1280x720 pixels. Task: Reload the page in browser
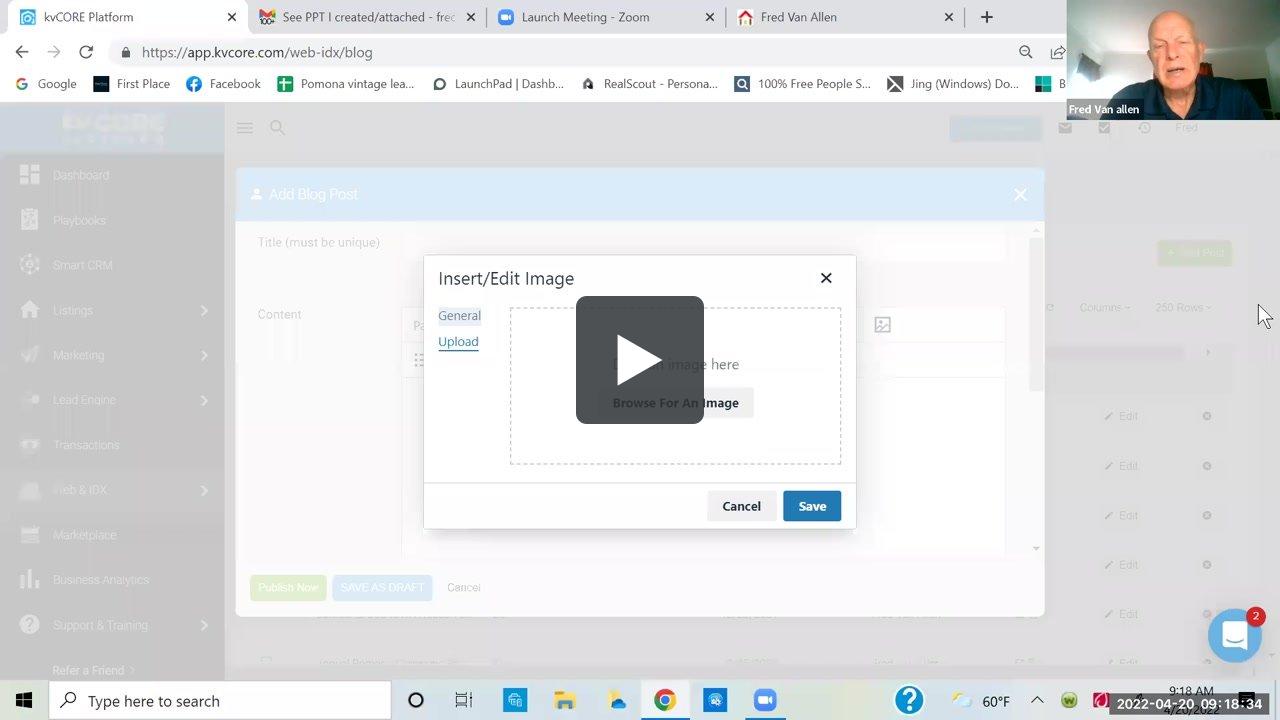coord(86,52)
